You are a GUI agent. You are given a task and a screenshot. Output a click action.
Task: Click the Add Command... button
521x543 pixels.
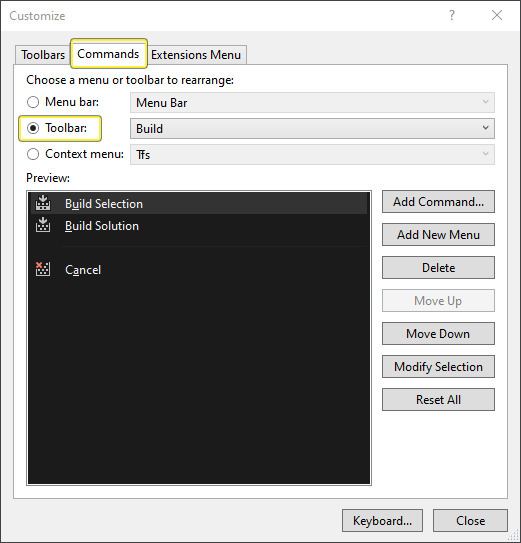coord(438,202)
